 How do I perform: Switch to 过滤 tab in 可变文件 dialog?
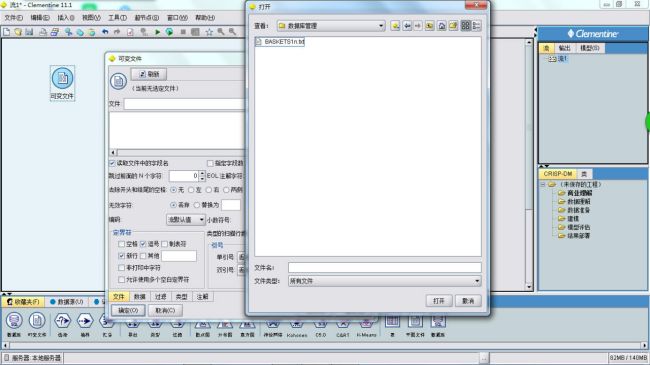point(160,297)
